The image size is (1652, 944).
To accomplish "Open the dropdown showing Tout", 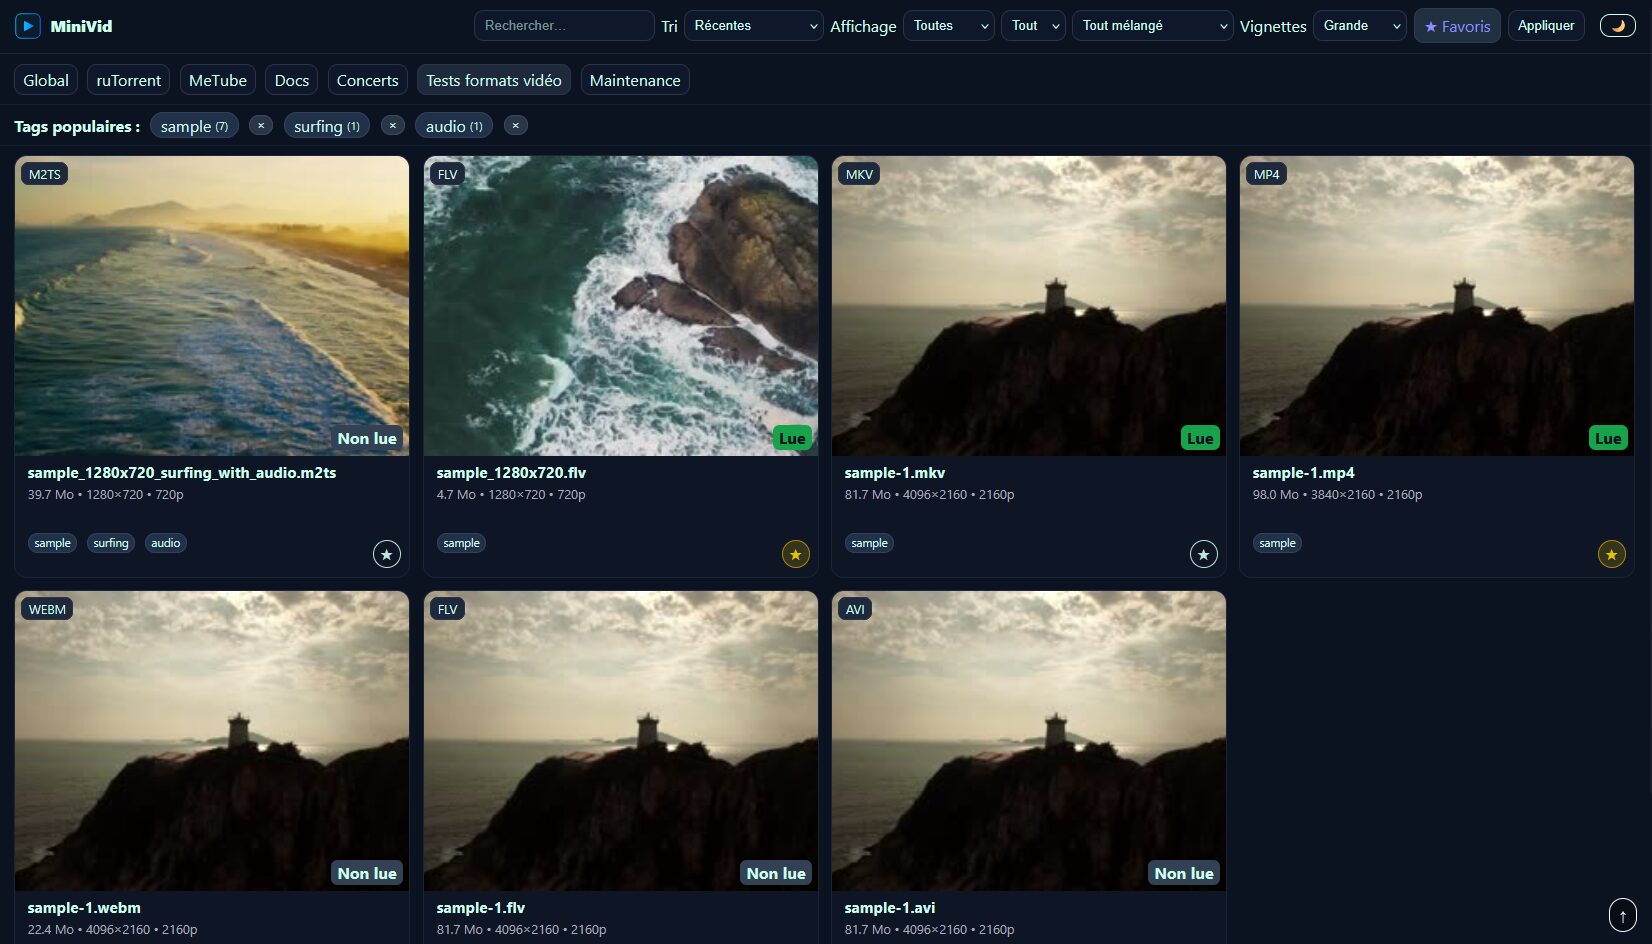I will 1033,26.
